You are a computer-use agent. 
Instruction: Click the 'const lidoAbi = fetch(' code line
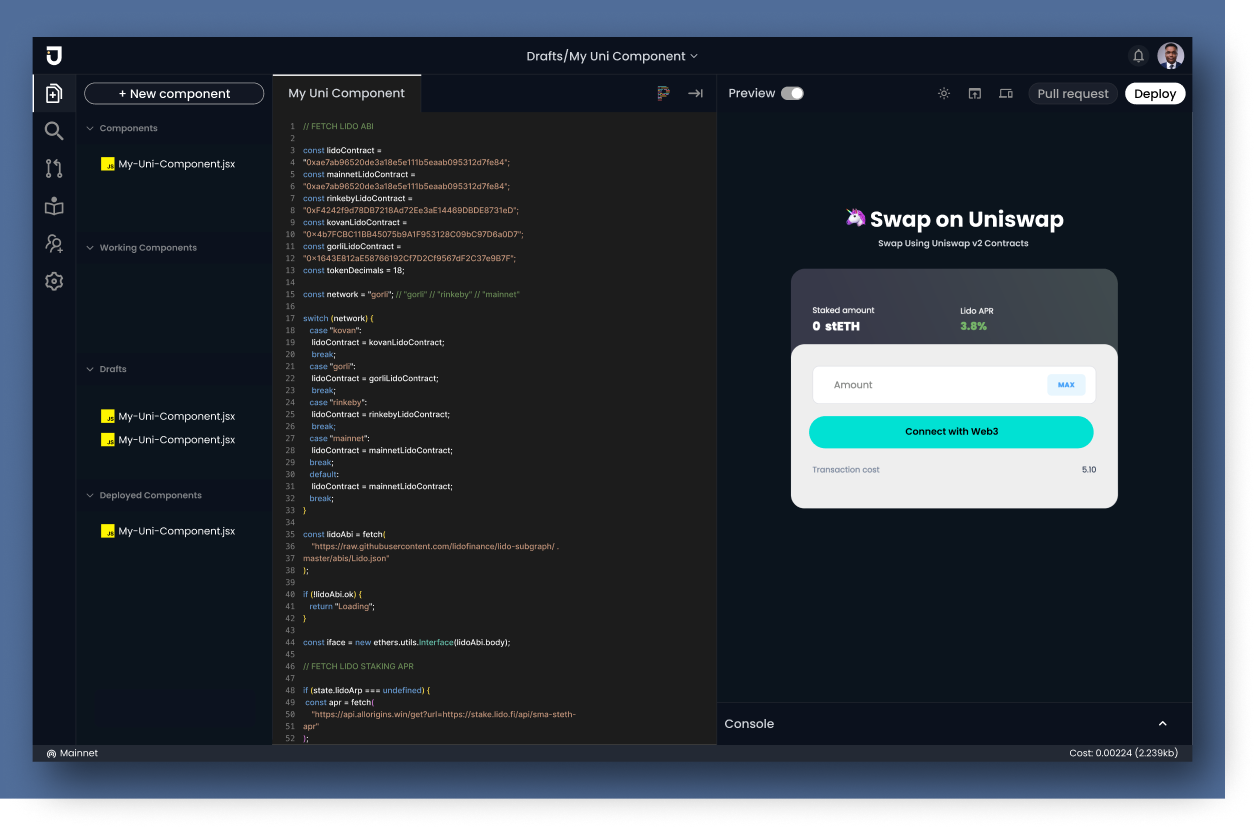coord(344,535)
